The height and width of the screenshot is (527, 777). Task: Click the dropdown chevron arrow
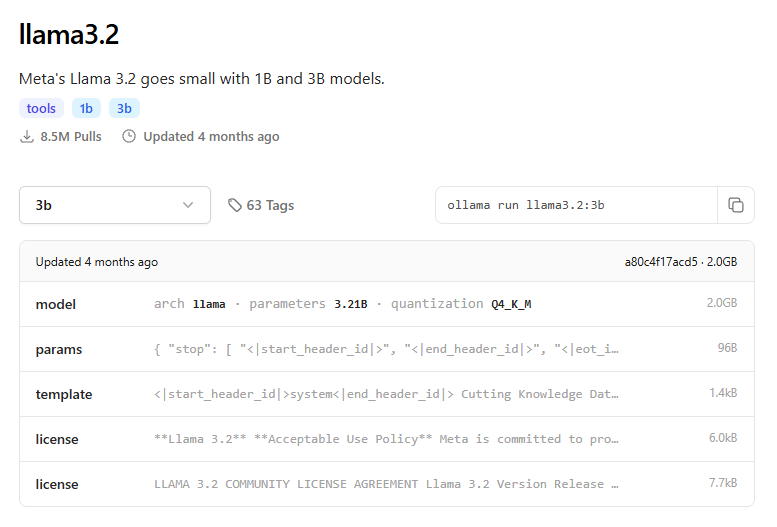click(x=188, y=205)
